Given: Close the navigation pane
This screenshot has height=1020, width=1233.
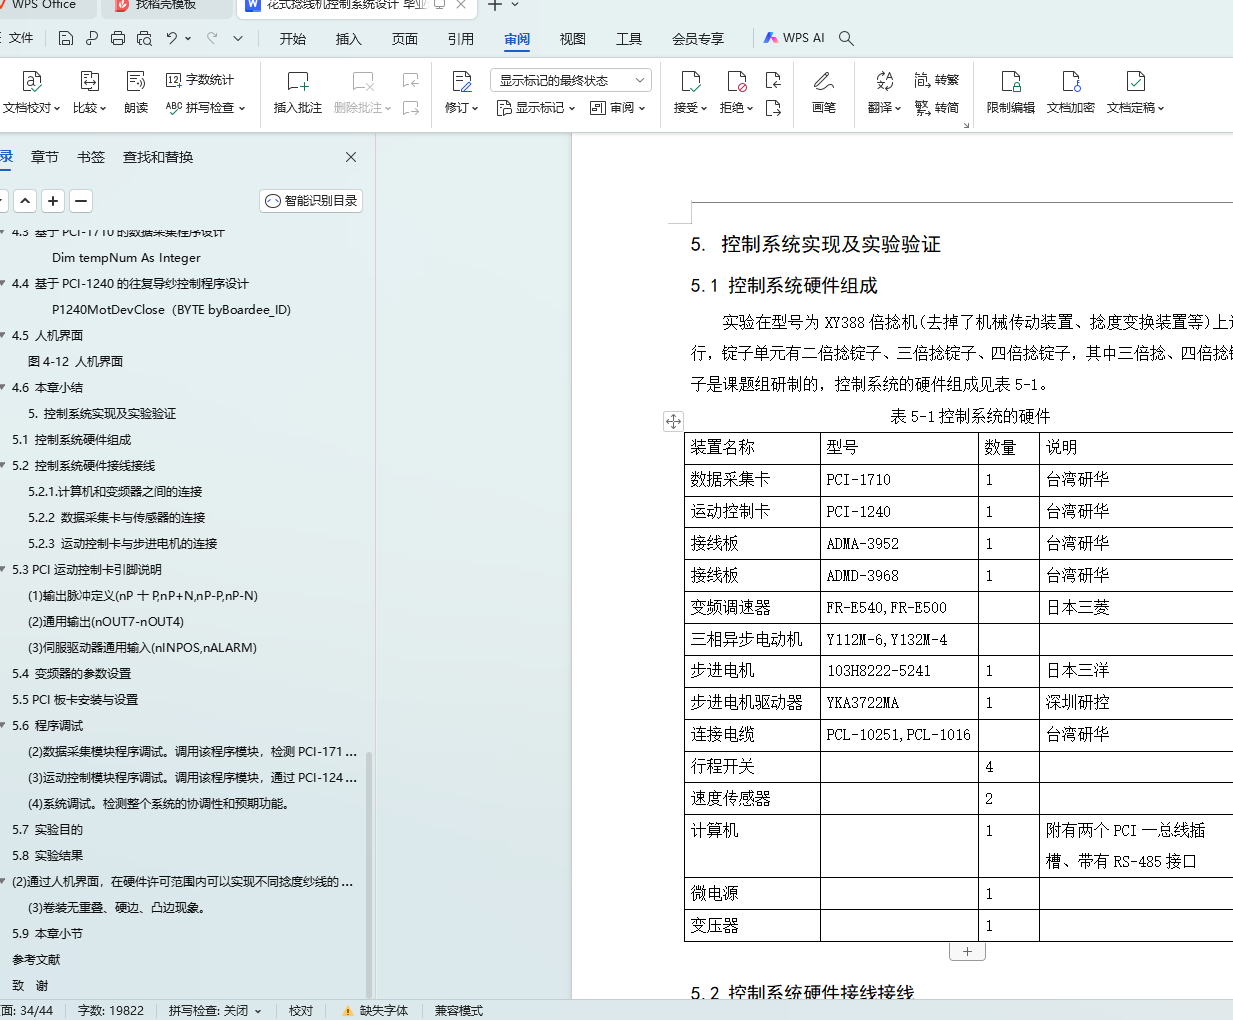Looking at the screenshot, I should pyautogui.click(x=351, y=157).
